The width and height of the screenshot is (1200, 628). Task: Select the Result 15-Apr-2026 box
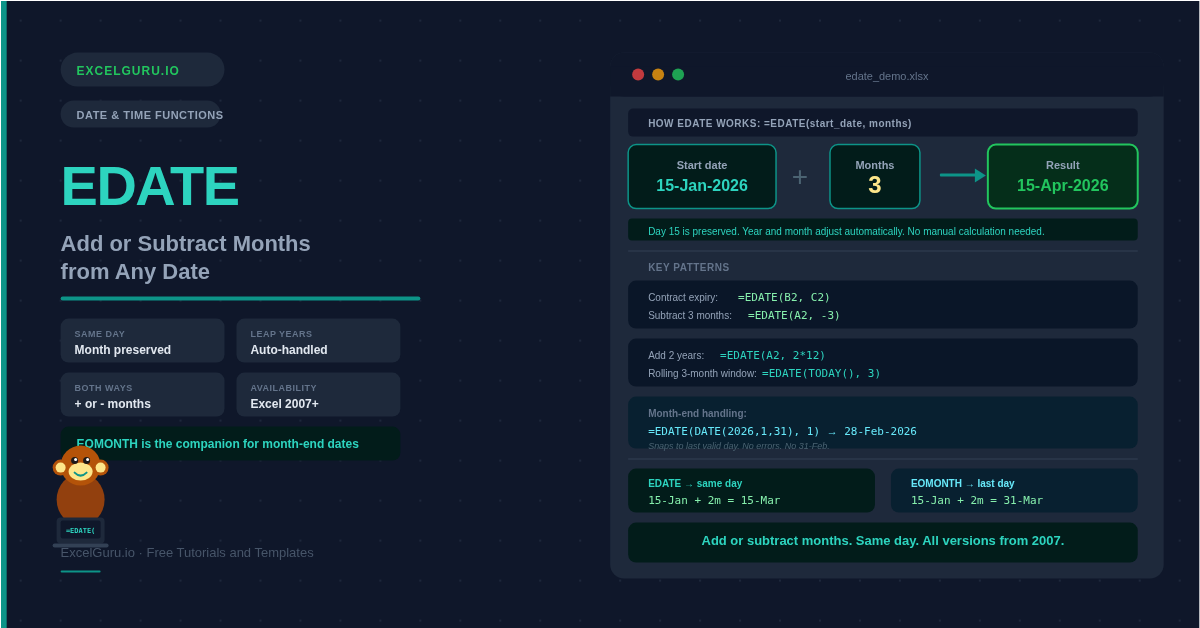1062,177
